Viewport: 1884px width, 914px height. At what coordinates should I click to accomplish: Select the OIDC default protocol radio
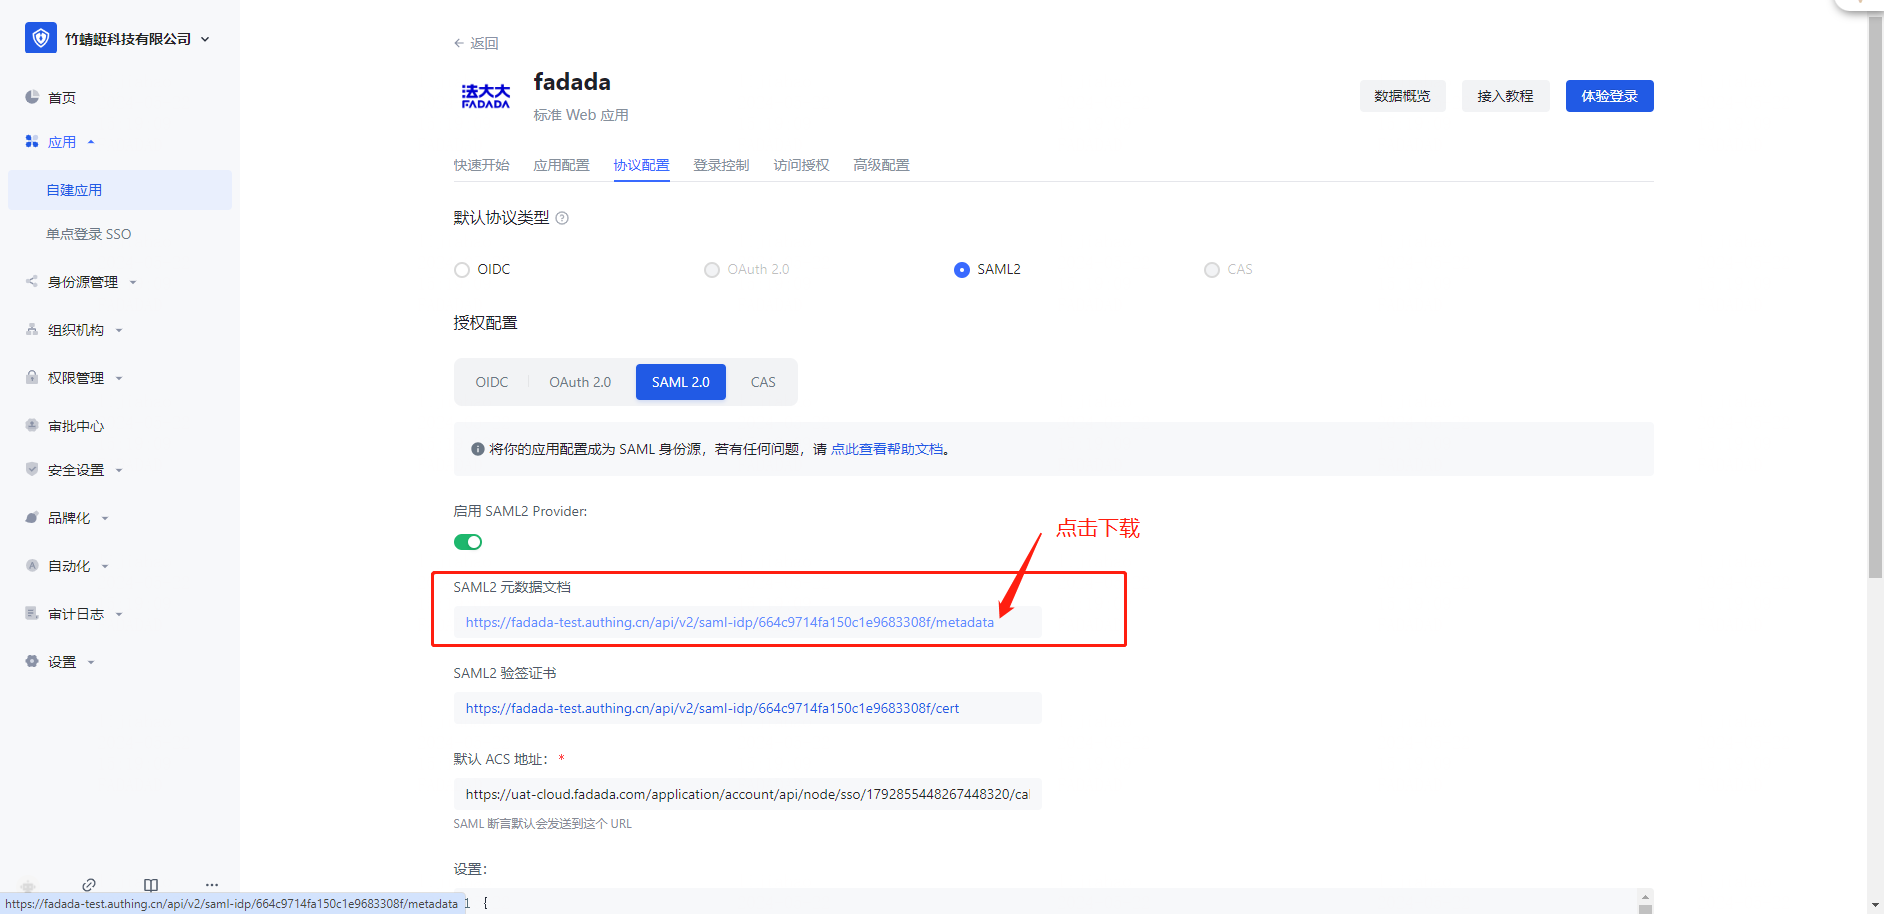(462, 270)
